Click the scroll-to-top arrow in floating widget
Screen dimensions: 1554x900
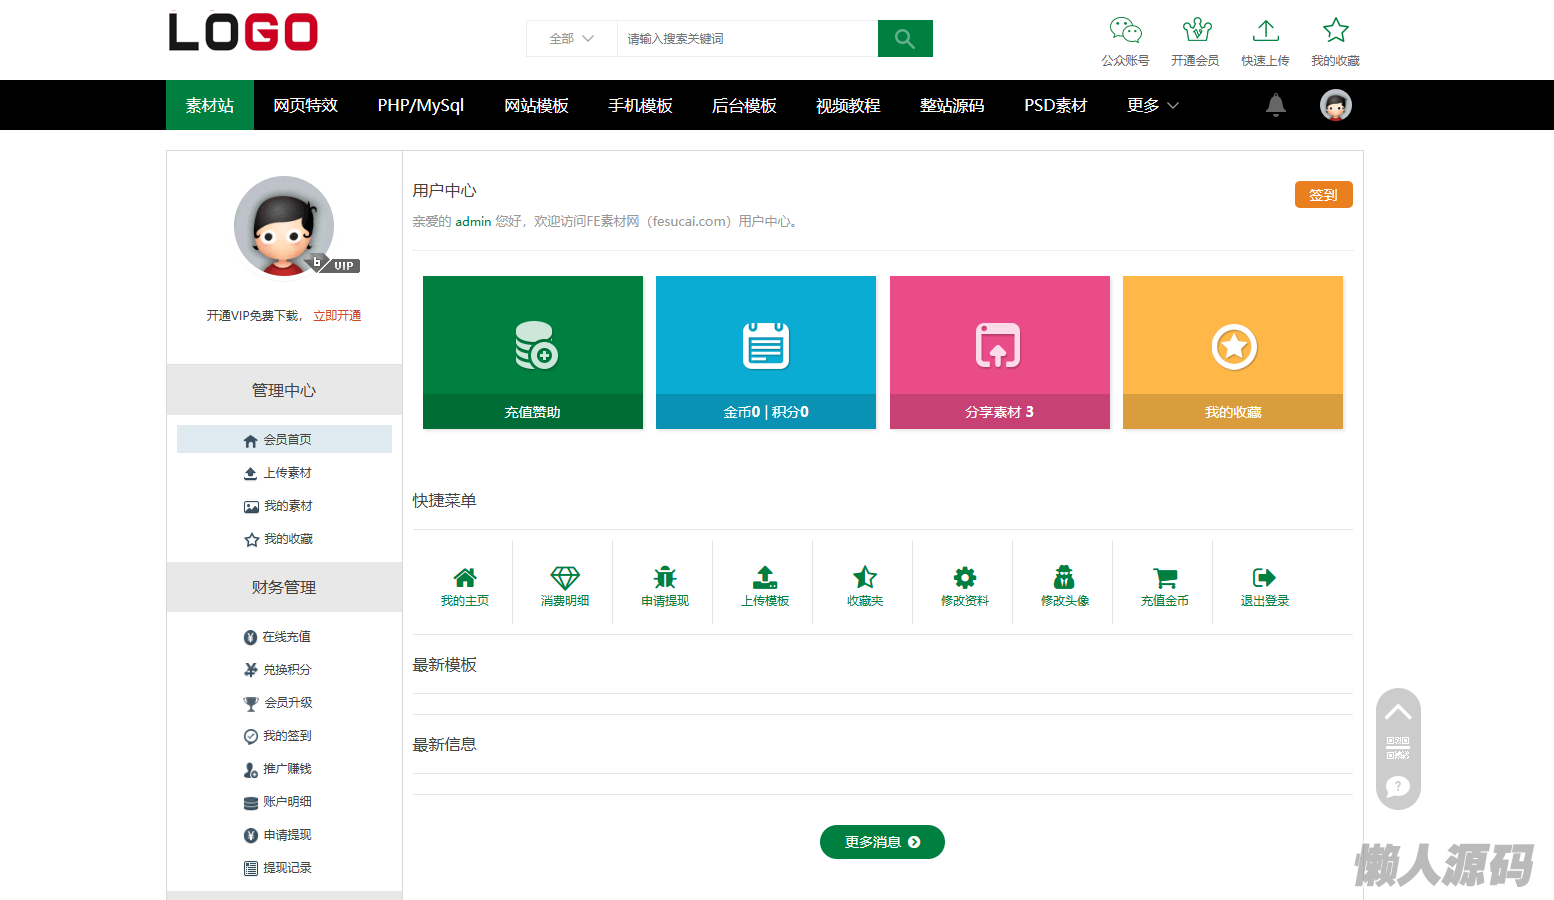tap(1398, 712)
